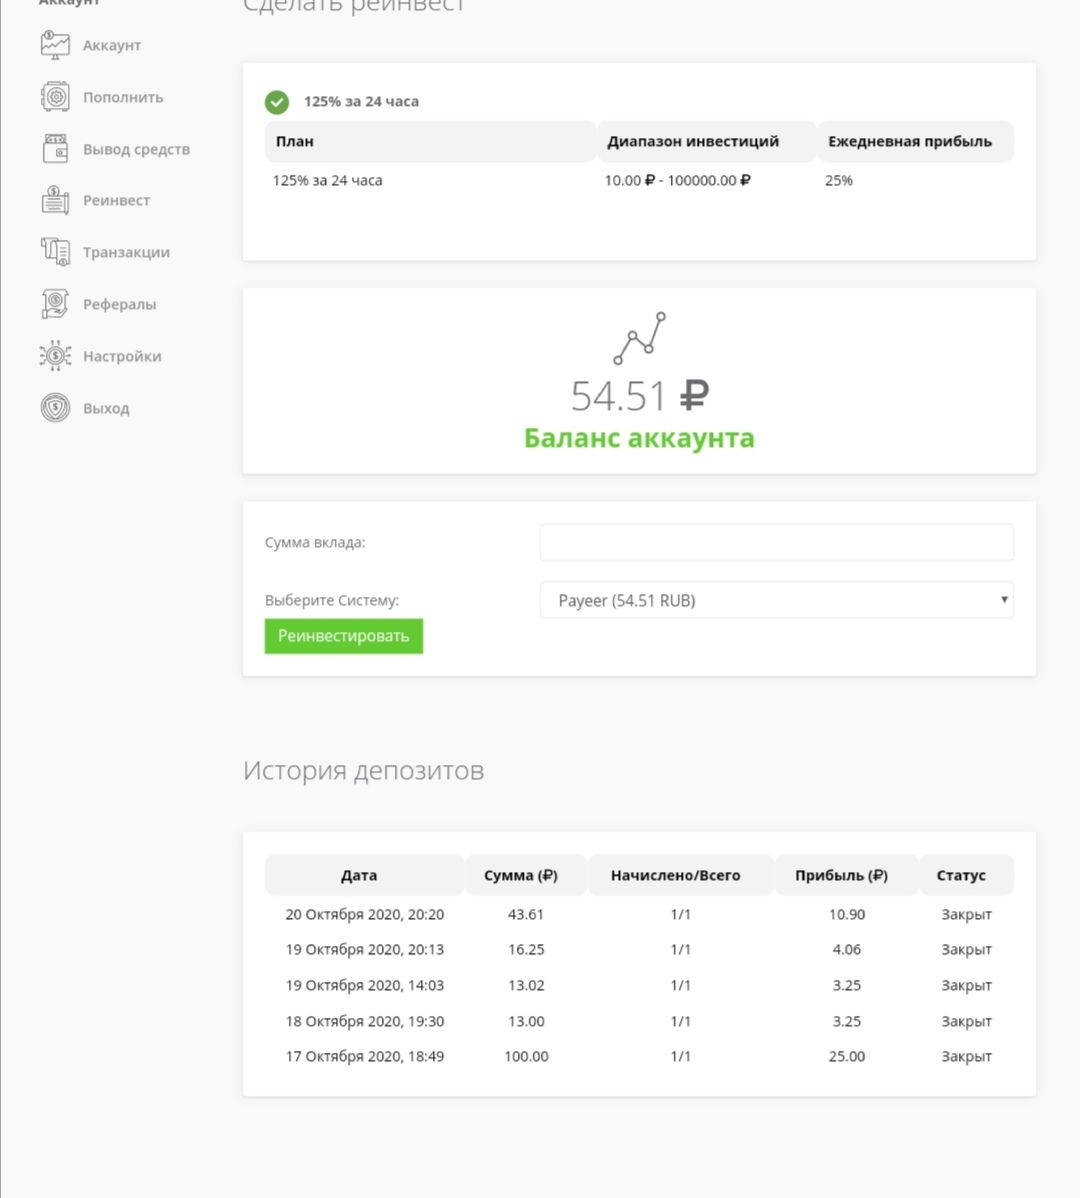Select the Реинвест menu item
Image resolution: width=1080 pixels, height=1198 pixels.
pos(116,200)
